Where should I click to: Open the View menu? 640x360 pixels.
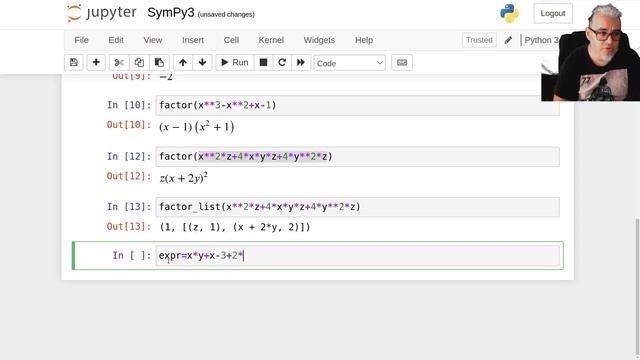pyautogui.click(x=153, y=40)
